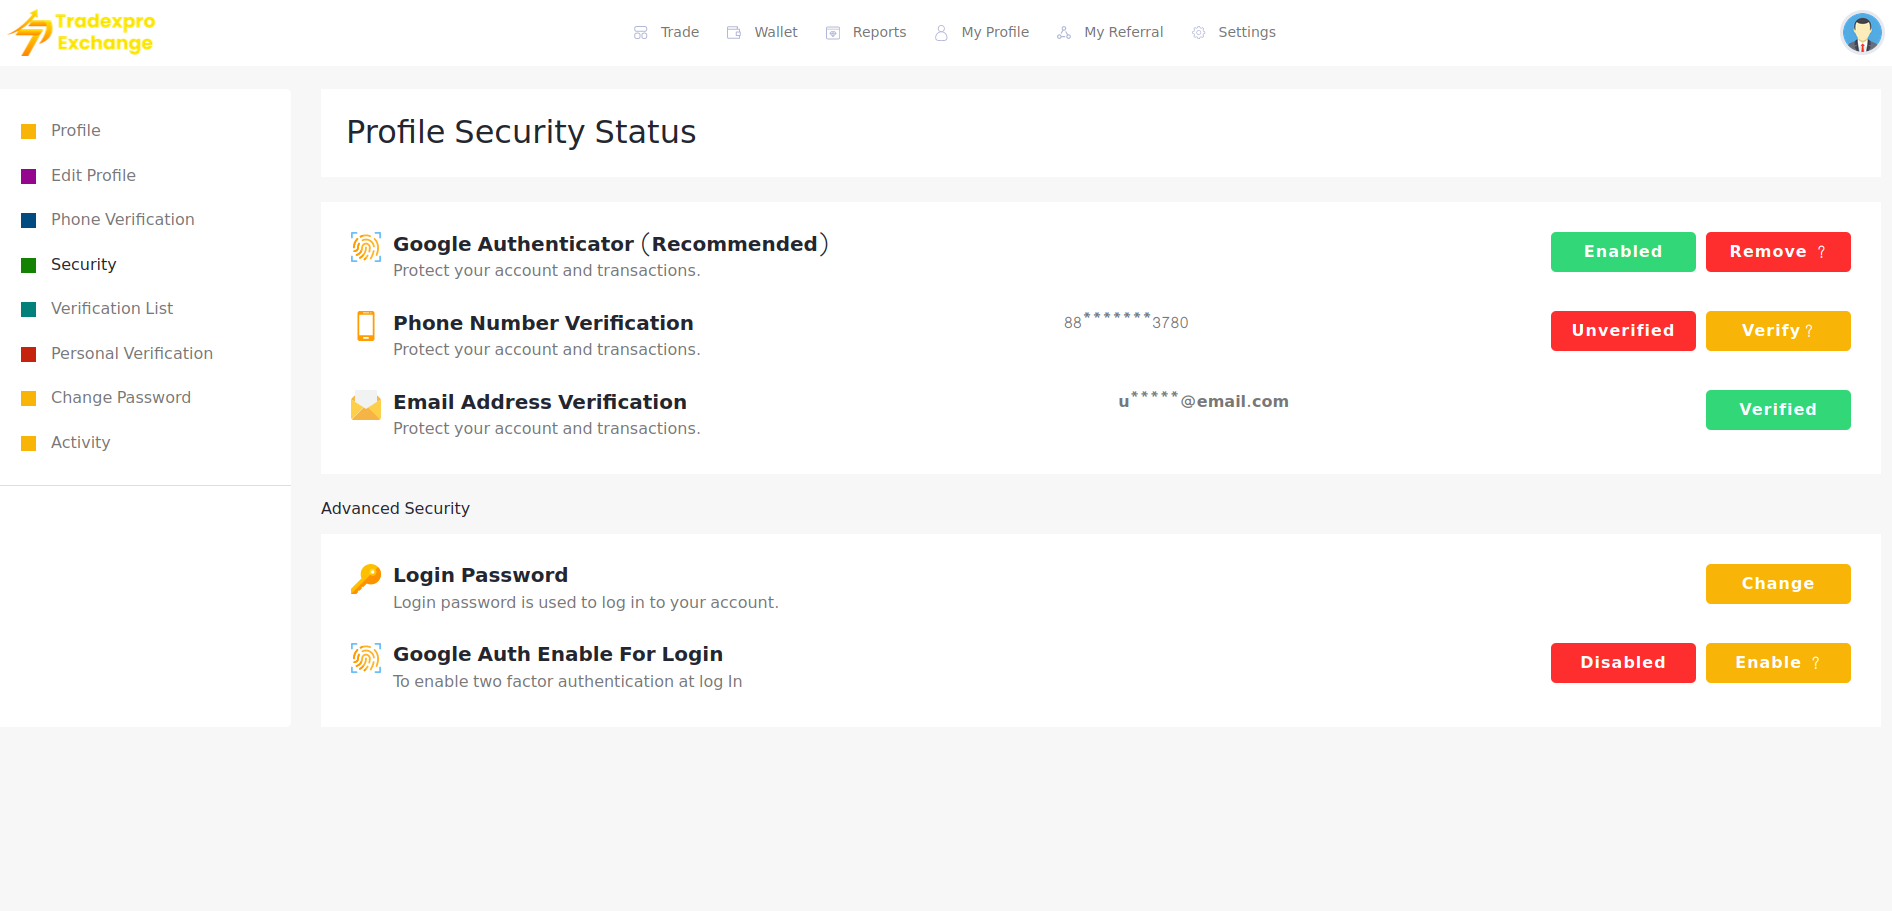Open the user avatar in the header
Screen dimensions: 1892x911
click(x=1861, y=33)
